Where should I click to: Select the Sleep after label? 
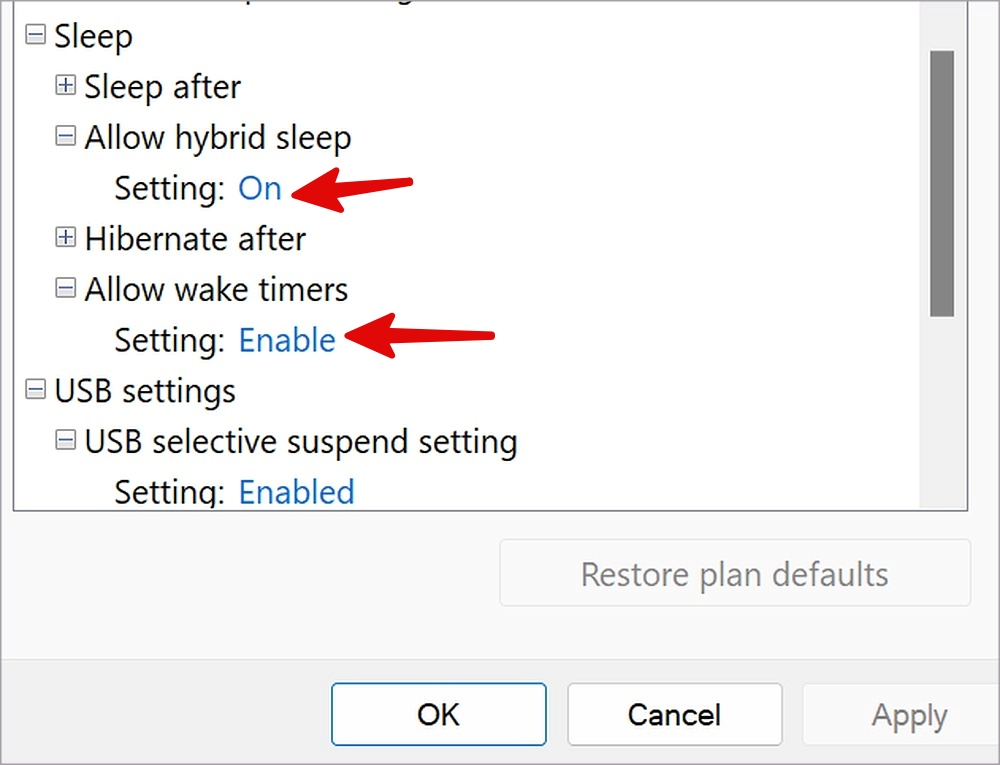click(x=163, y=87)
